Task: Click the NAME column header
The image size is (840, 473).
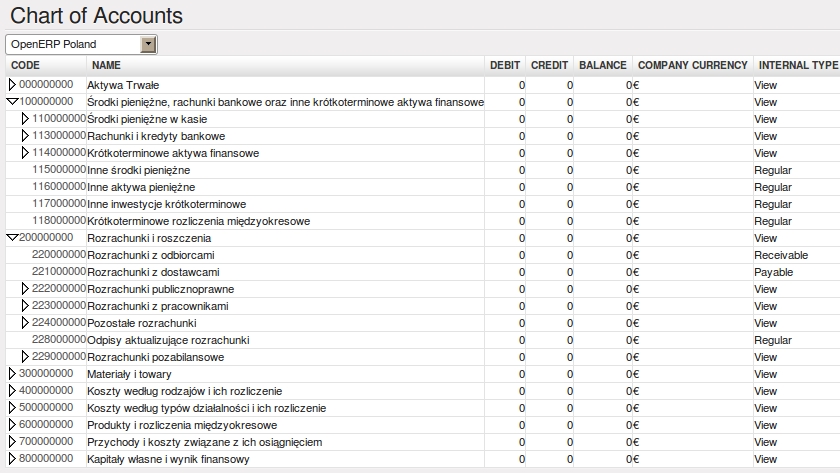Action: 105,65
